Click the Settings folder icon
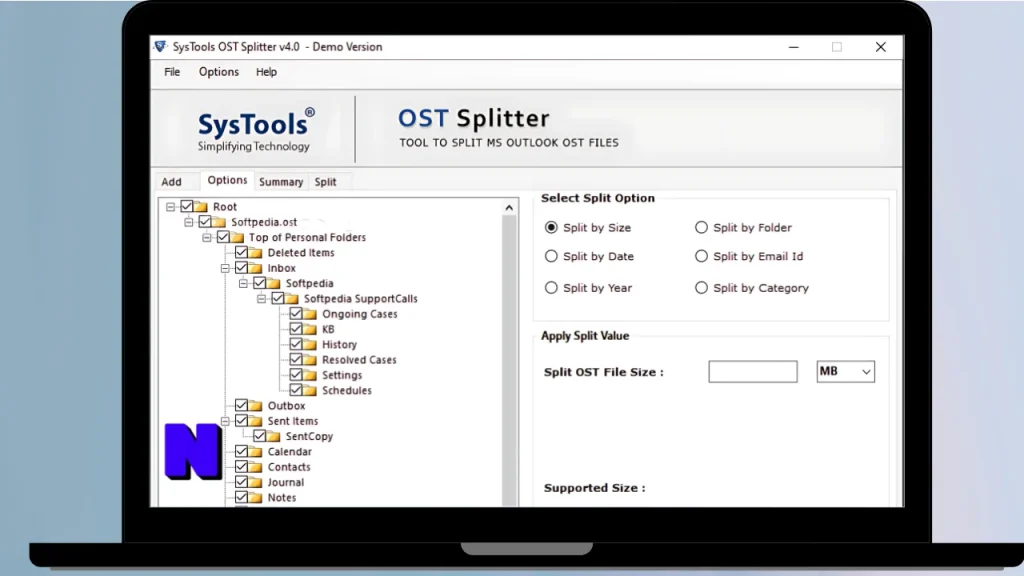The image size is (1024, 576). [310, 375]
